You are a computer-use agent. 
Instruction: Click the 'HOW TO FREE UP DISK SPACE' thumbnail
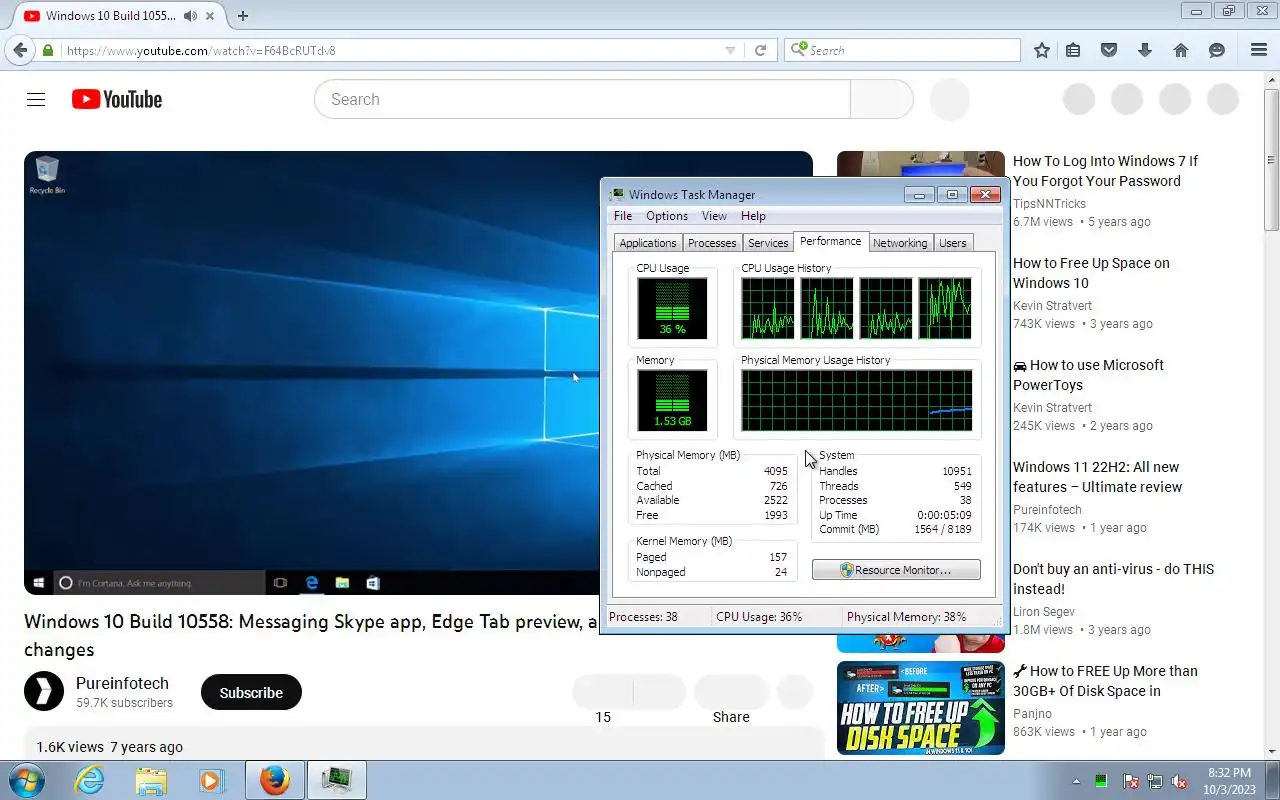921,708
